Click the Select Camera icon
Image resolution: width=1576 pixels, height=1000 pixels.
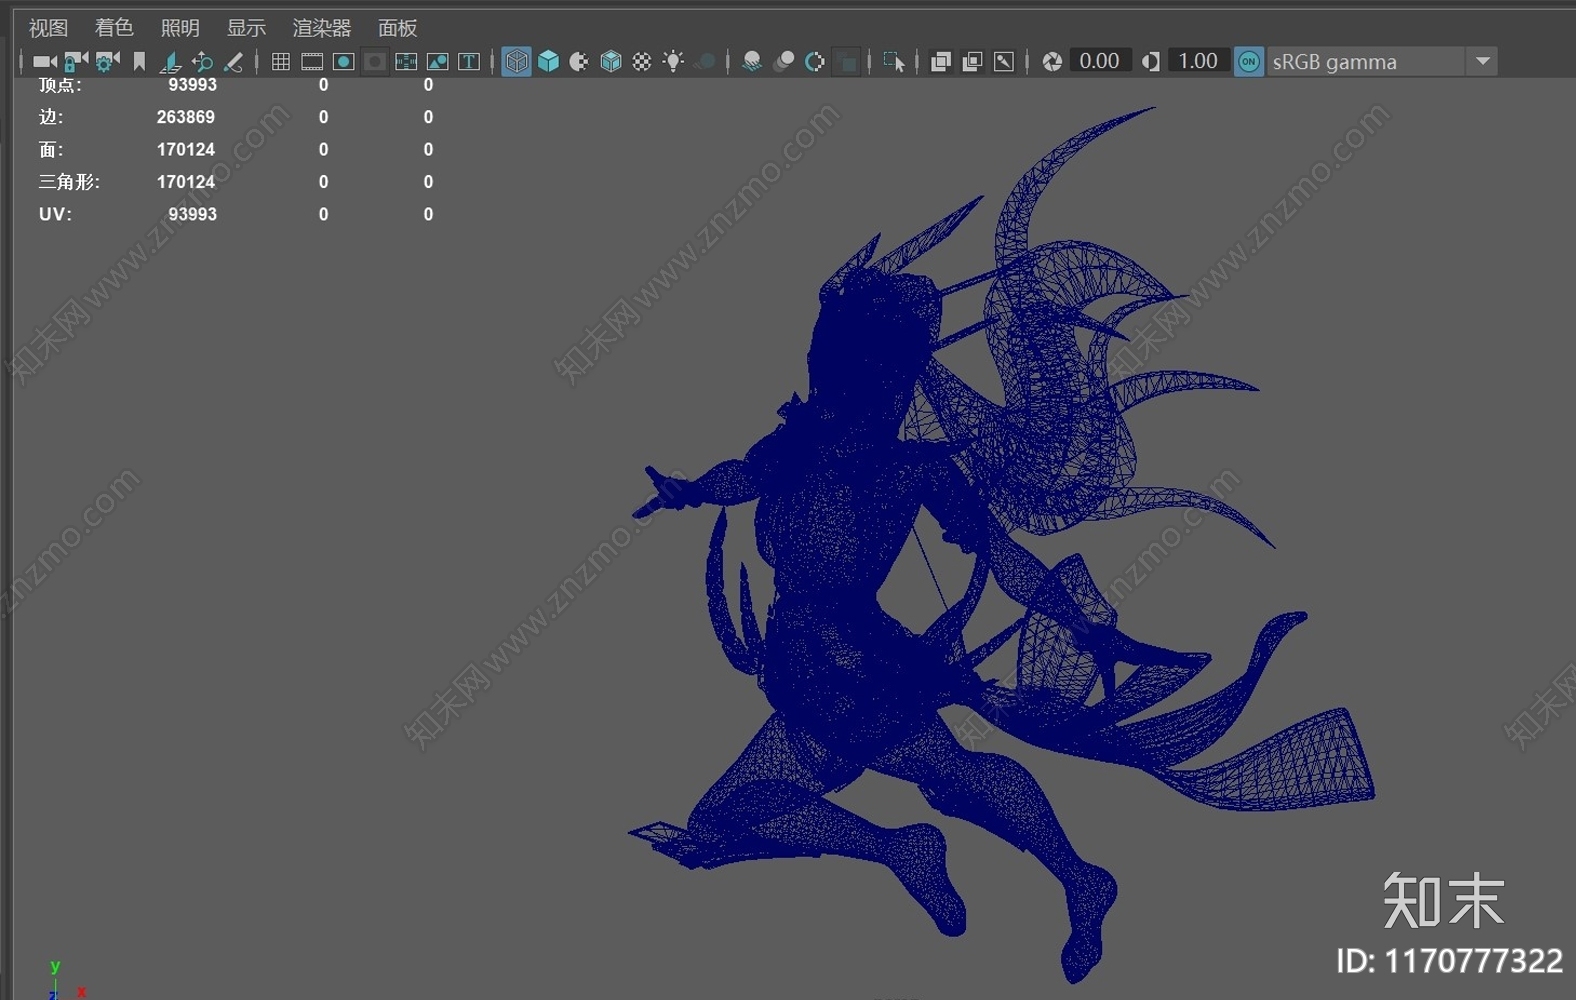click(45, 62)
